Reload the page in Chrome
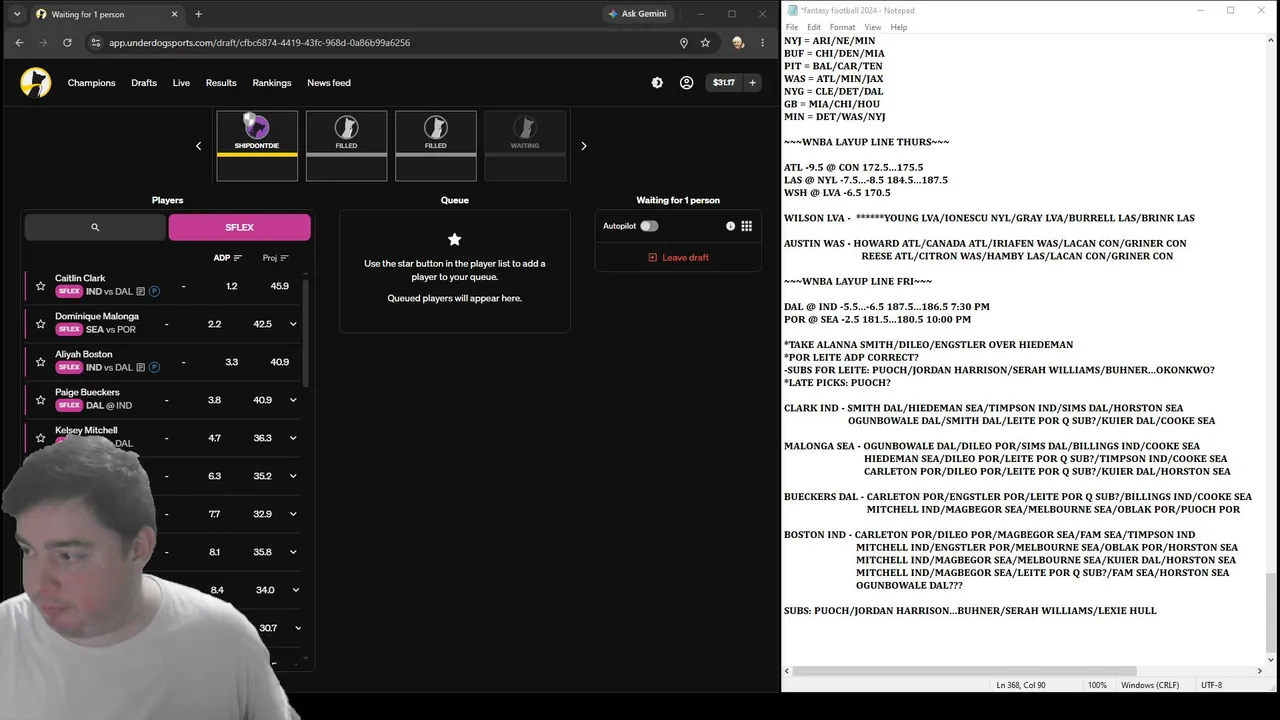The image size is (1280, 720). click(x=67, y=43)
